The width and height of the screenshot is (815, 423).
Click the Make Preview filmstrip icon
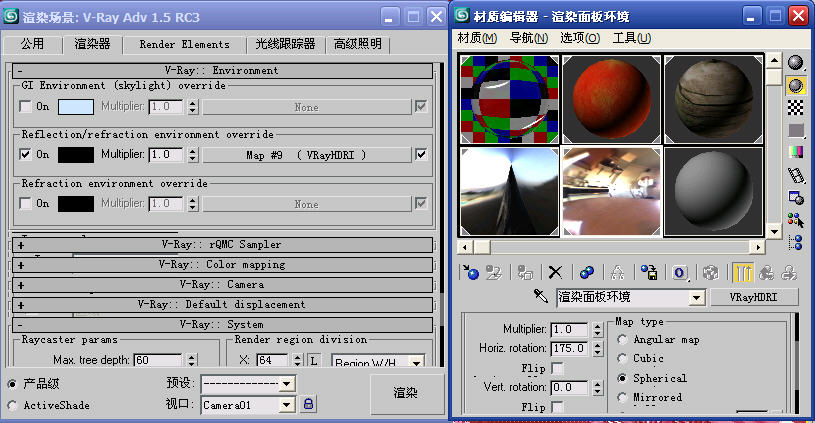point(796,175)
